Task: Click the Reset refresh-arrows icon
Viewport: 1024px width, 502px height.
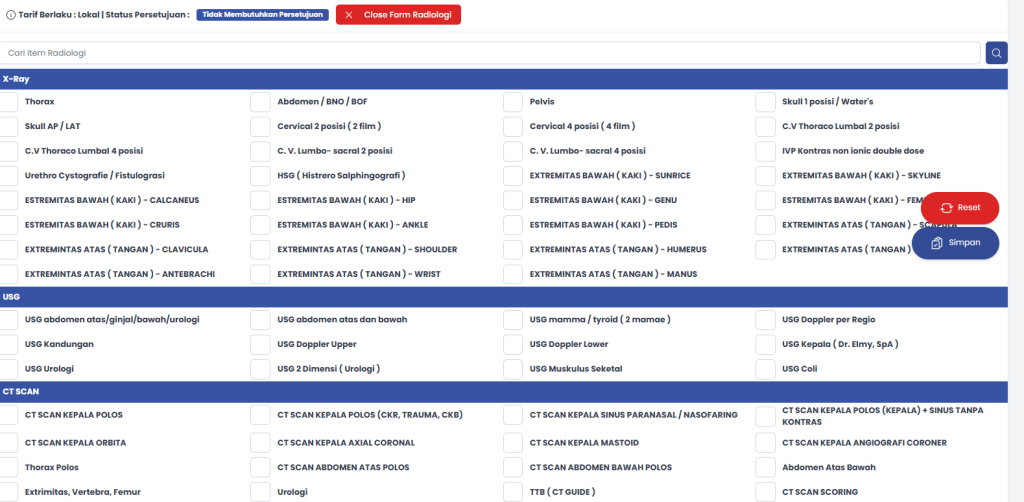Action: pos(944,208)
